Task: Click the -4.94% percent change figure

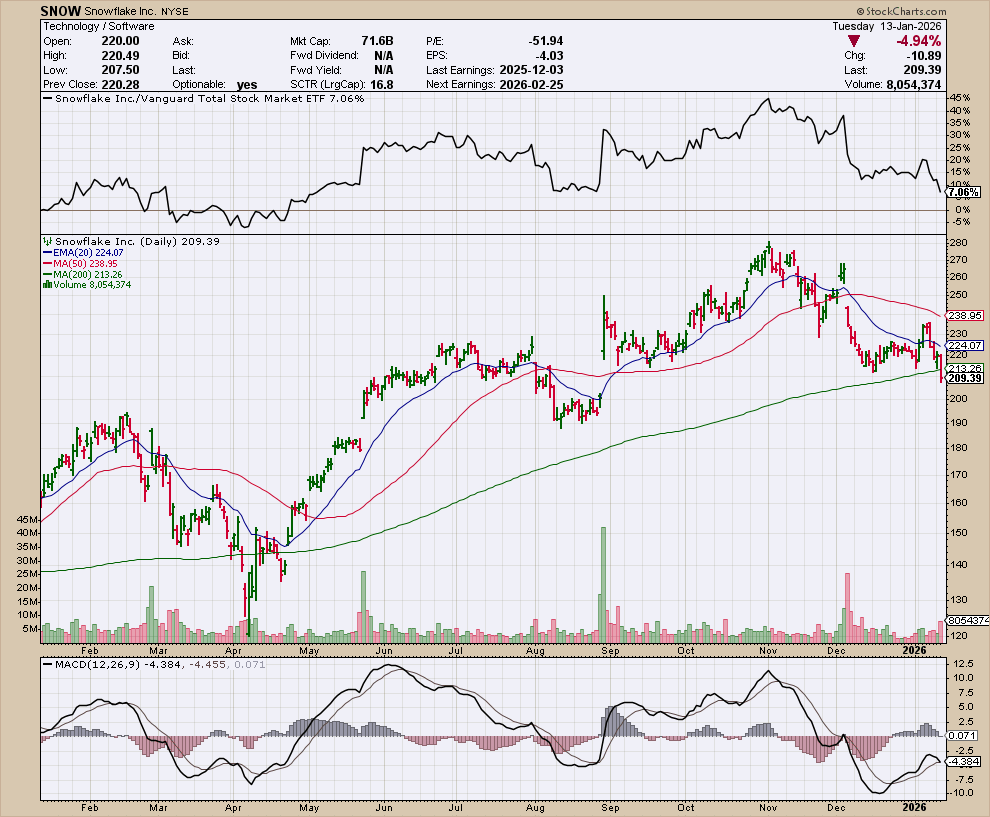Action: coord(918,41)
